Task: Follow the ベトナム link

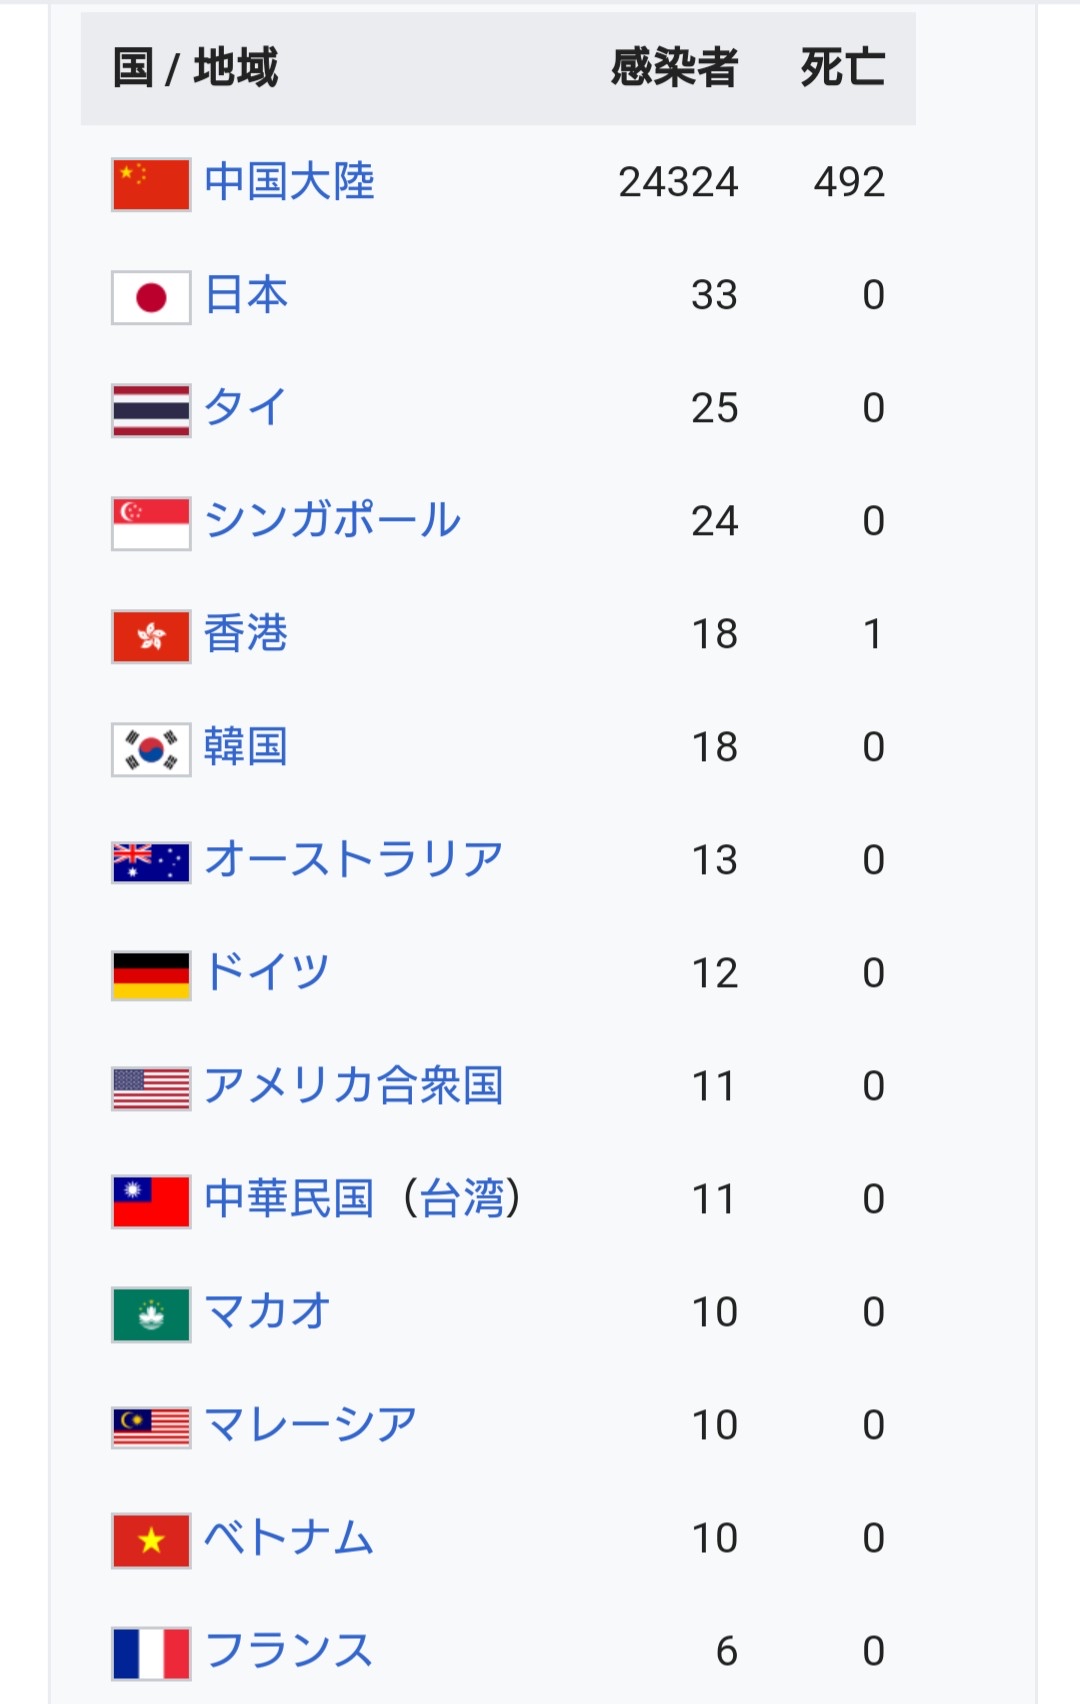Action: [289, 1538]
